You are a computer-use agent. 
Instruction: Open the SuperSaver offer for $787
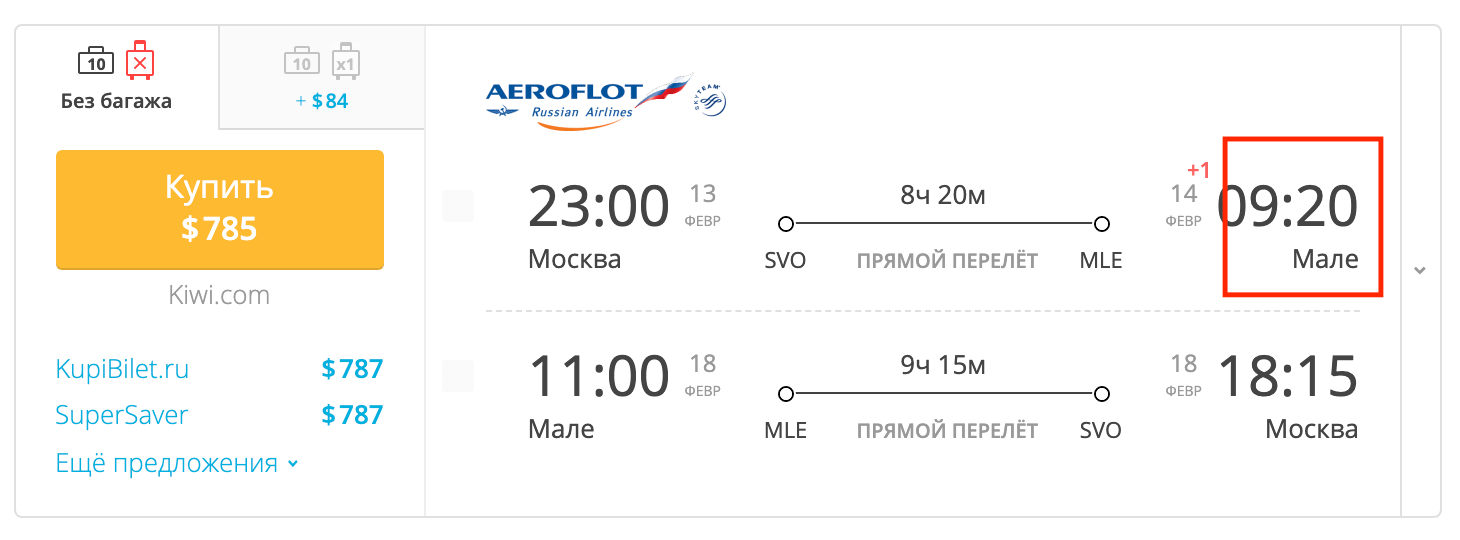(220, 415)
